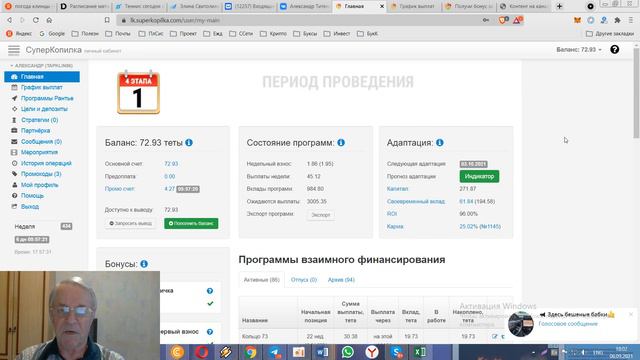Click the 4 ЭТАПА calendar image

pos(138,92)
